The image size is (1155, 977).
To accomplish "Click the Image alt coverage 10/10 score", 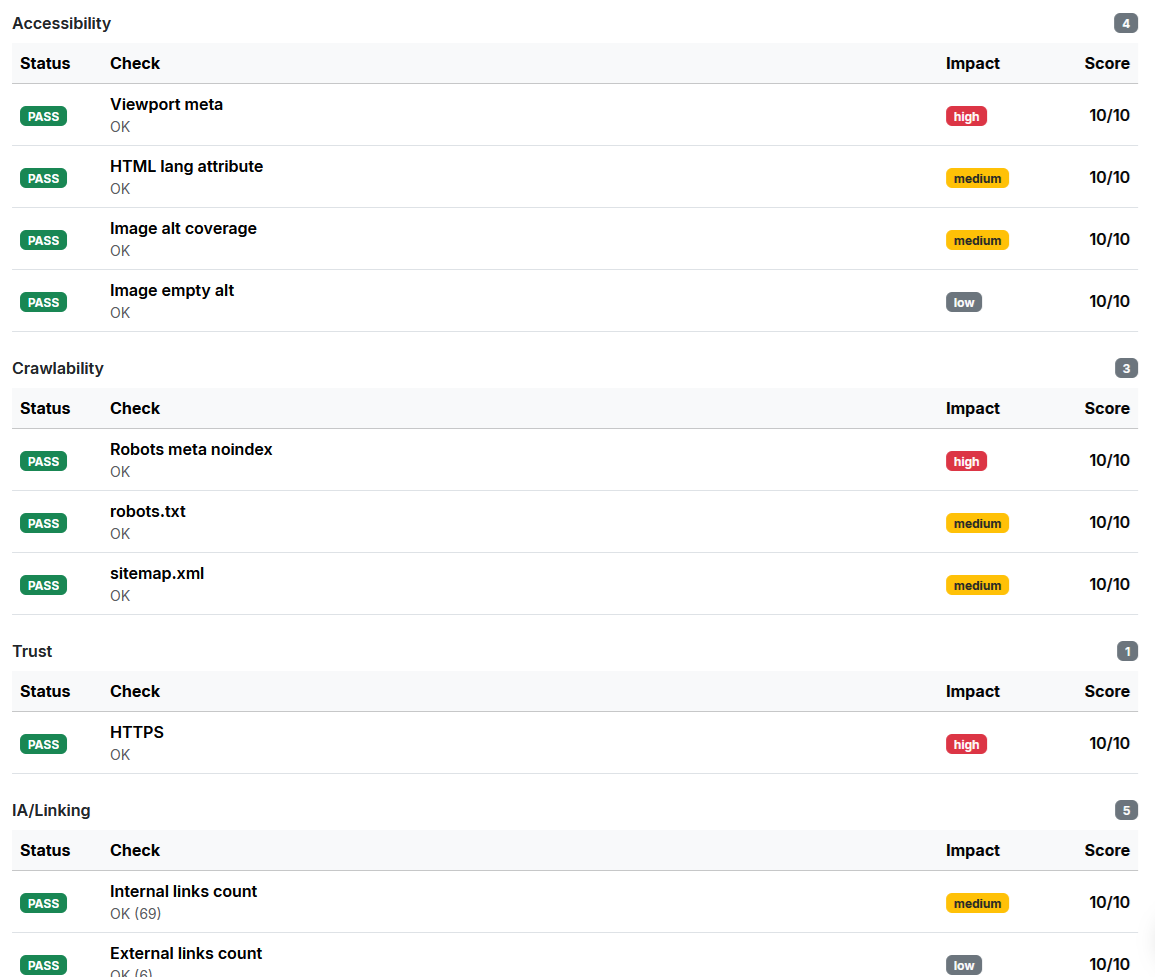I will click(1109, 239).
